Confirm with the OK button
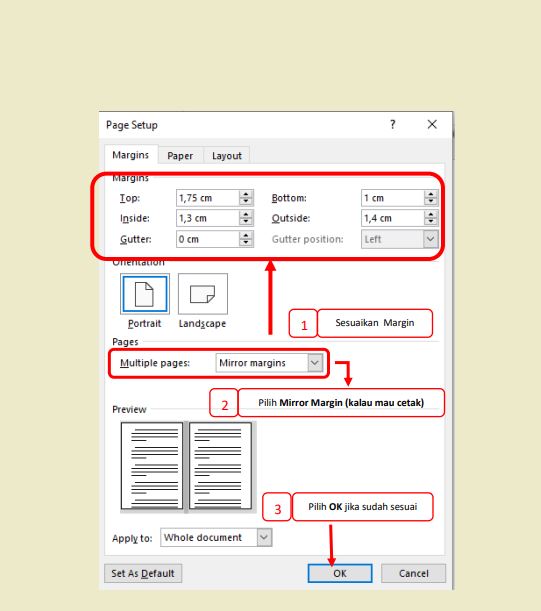Image resolution: width=541 pixels, height=611 pixels. (x=340, y=573)
